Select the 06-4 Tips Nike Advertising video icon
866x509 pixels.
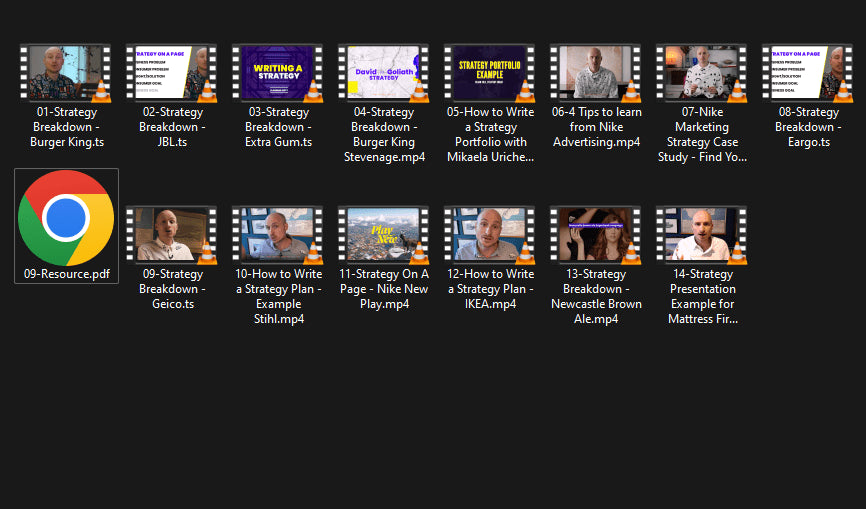click(x=595, y=73)
